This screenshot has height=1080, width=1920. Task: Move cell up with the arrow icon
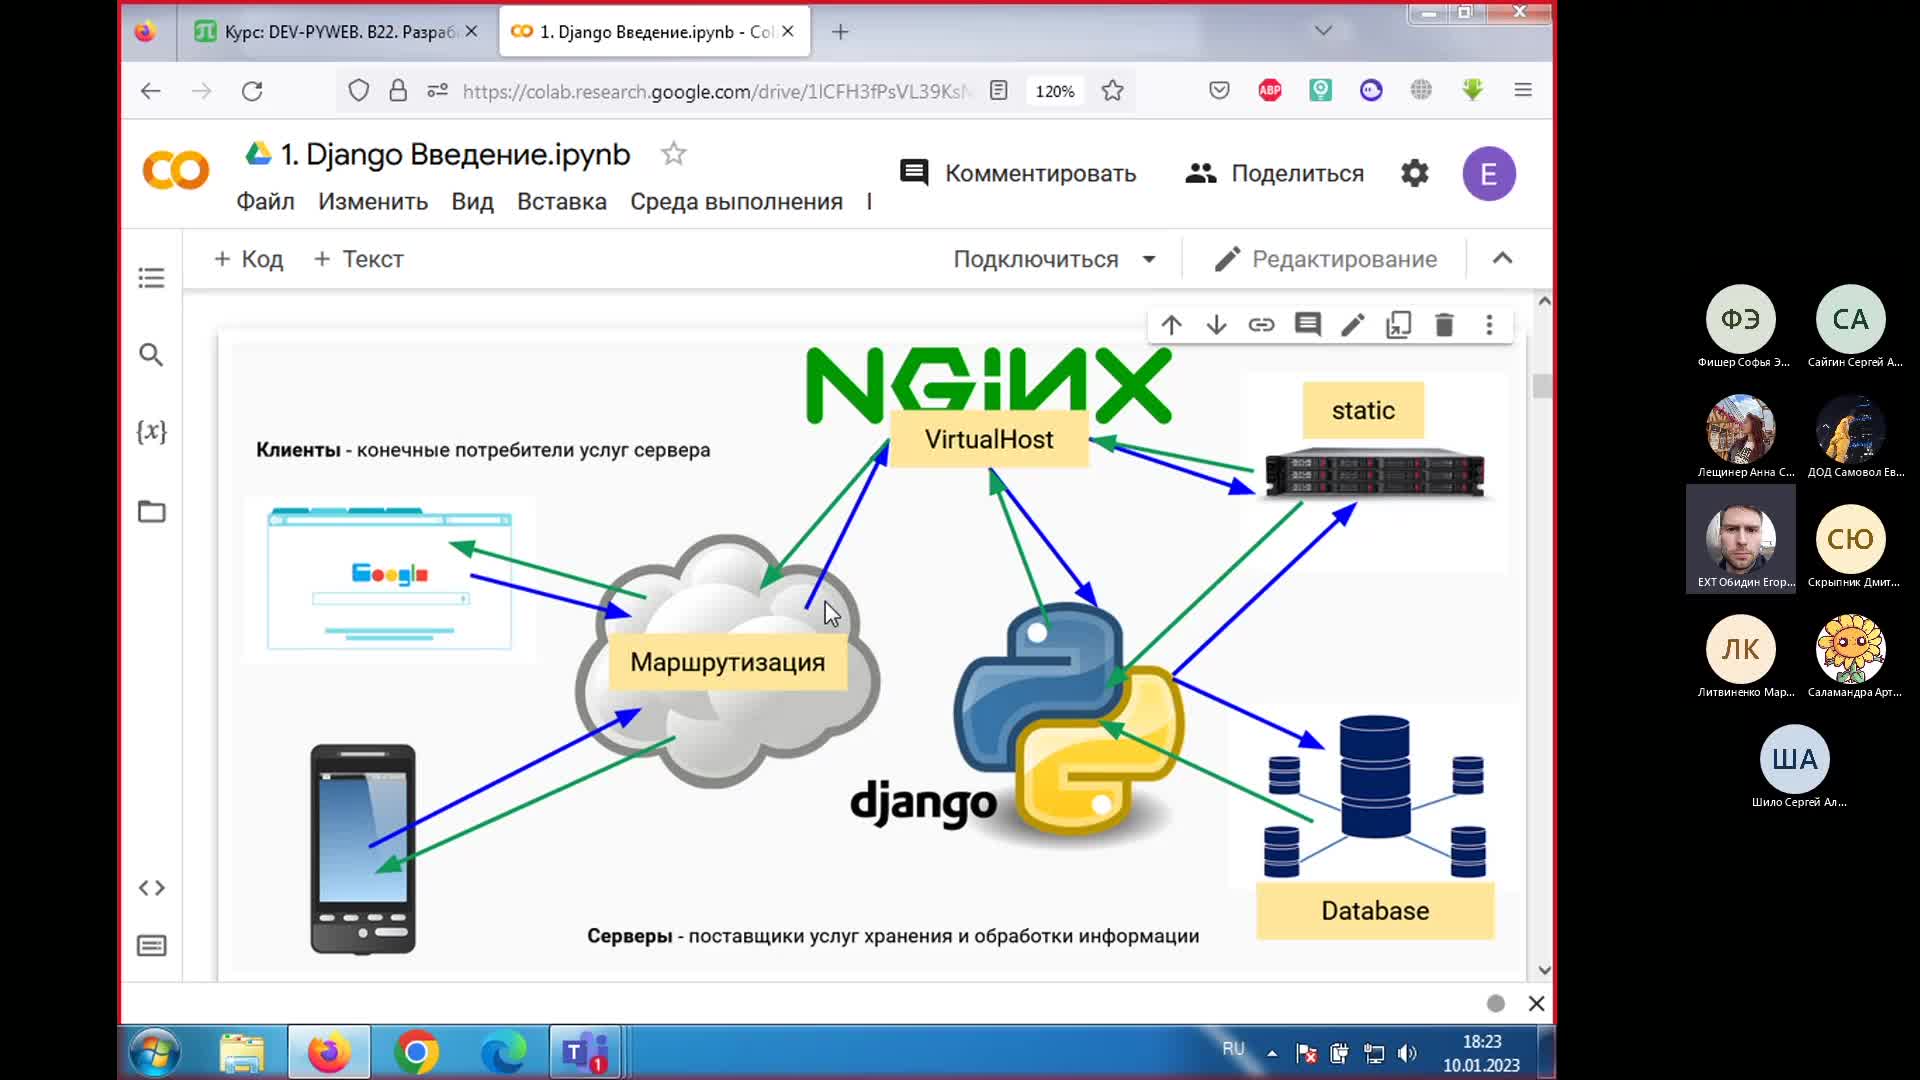pos(1171,325)
